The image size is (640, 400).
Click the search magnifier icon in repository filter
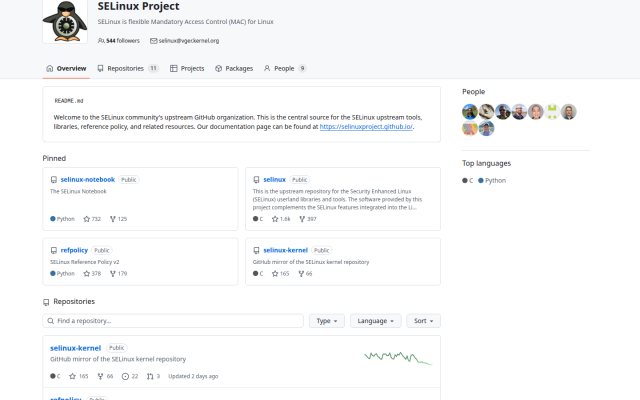pyautogui.click(x=51, y=321)
